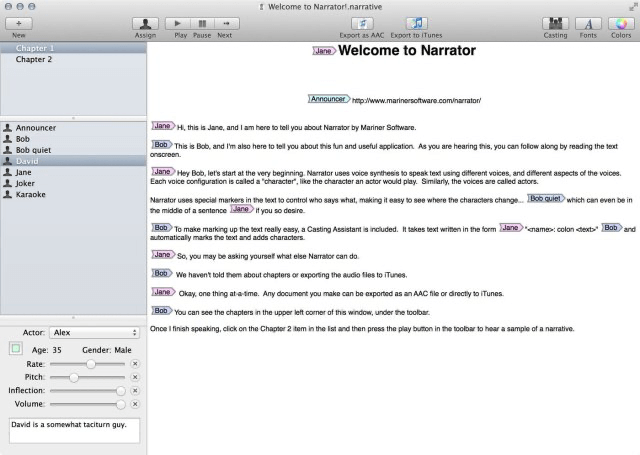640x455 pixels.
Task: Click the document icon in title bar
Action: (x=262, y=7)
